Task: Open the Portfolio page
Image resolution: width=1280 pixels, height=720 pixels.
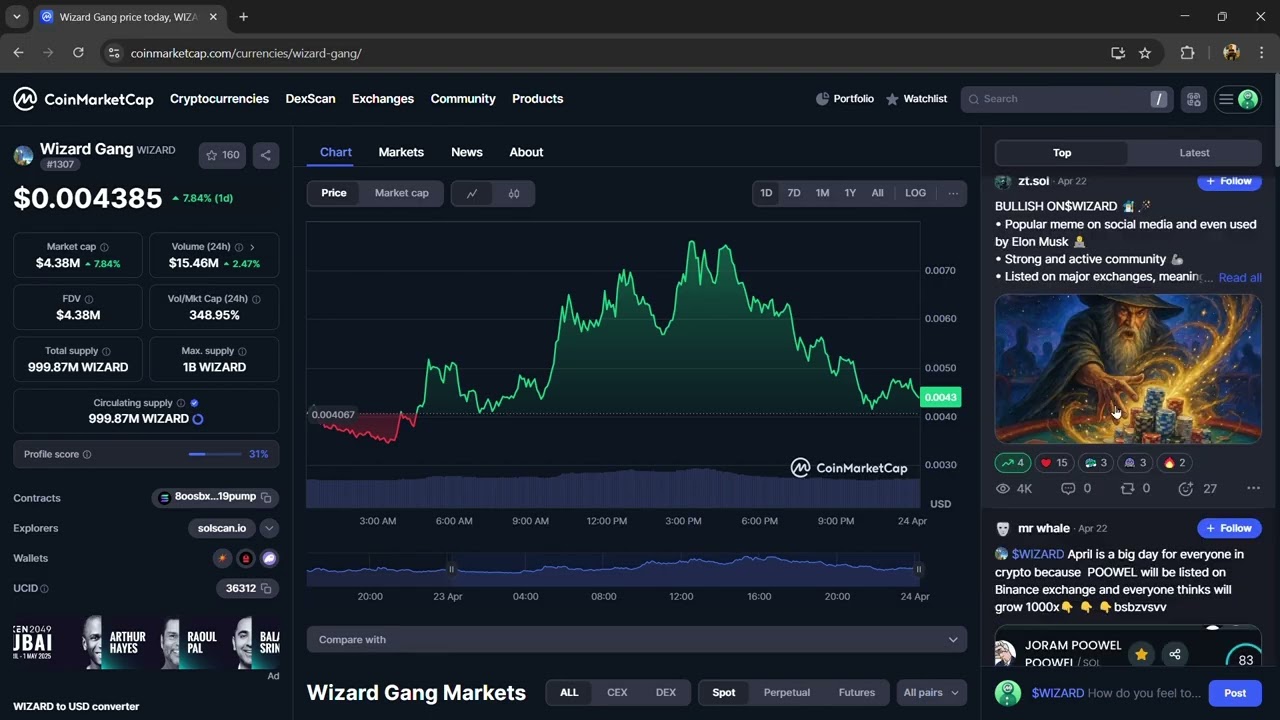Action: tap(845, 99)
